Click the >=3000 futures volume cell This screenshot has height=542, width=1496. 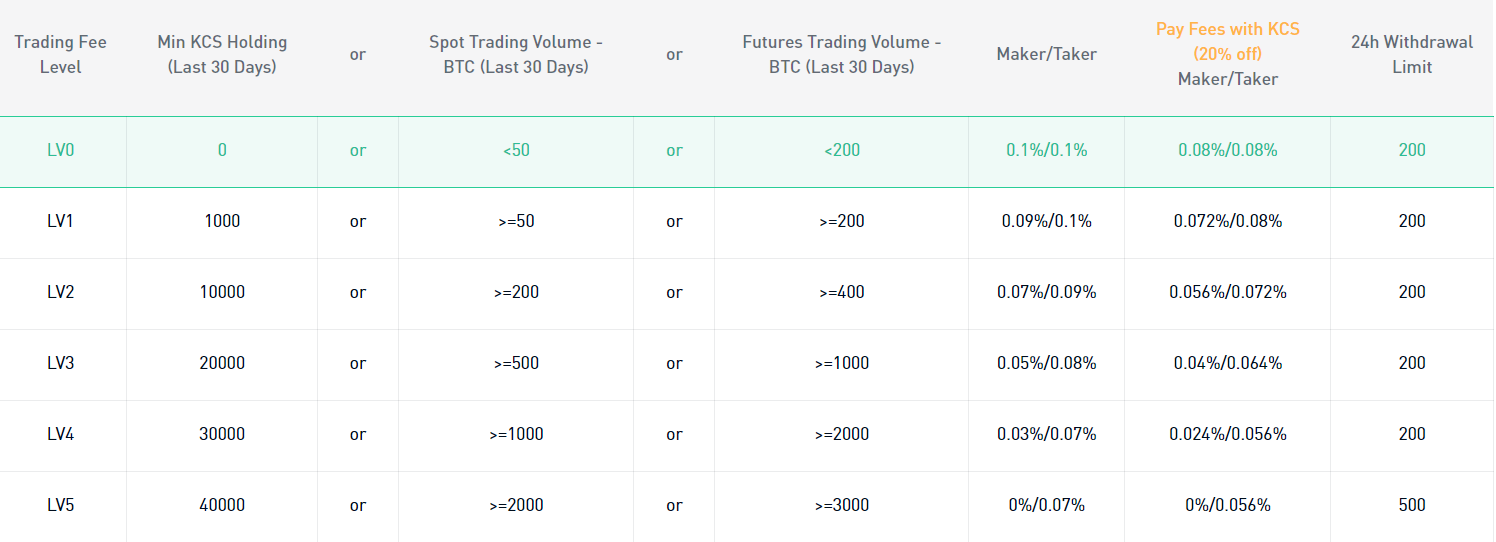click(x=842, y=505)
